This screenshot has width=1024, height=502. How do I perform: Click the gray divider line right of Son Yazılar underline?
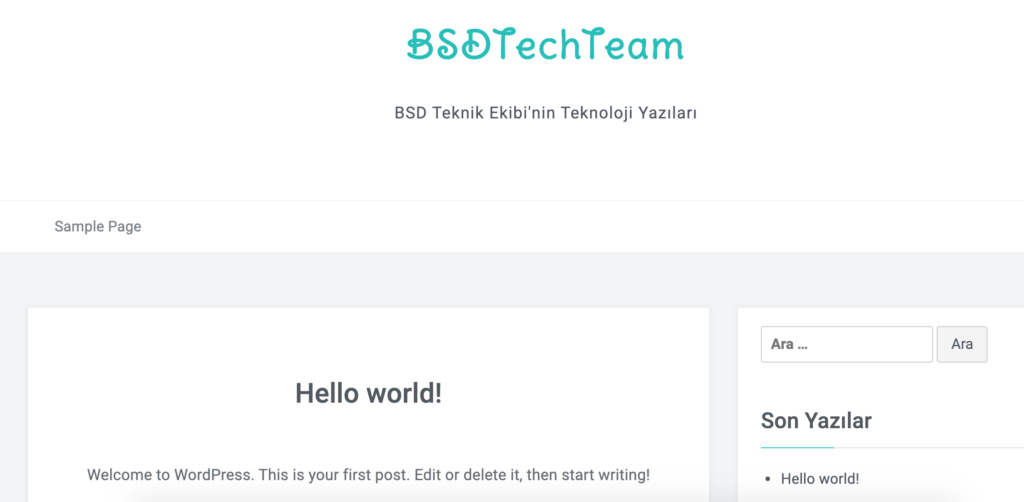click(929, 448)
